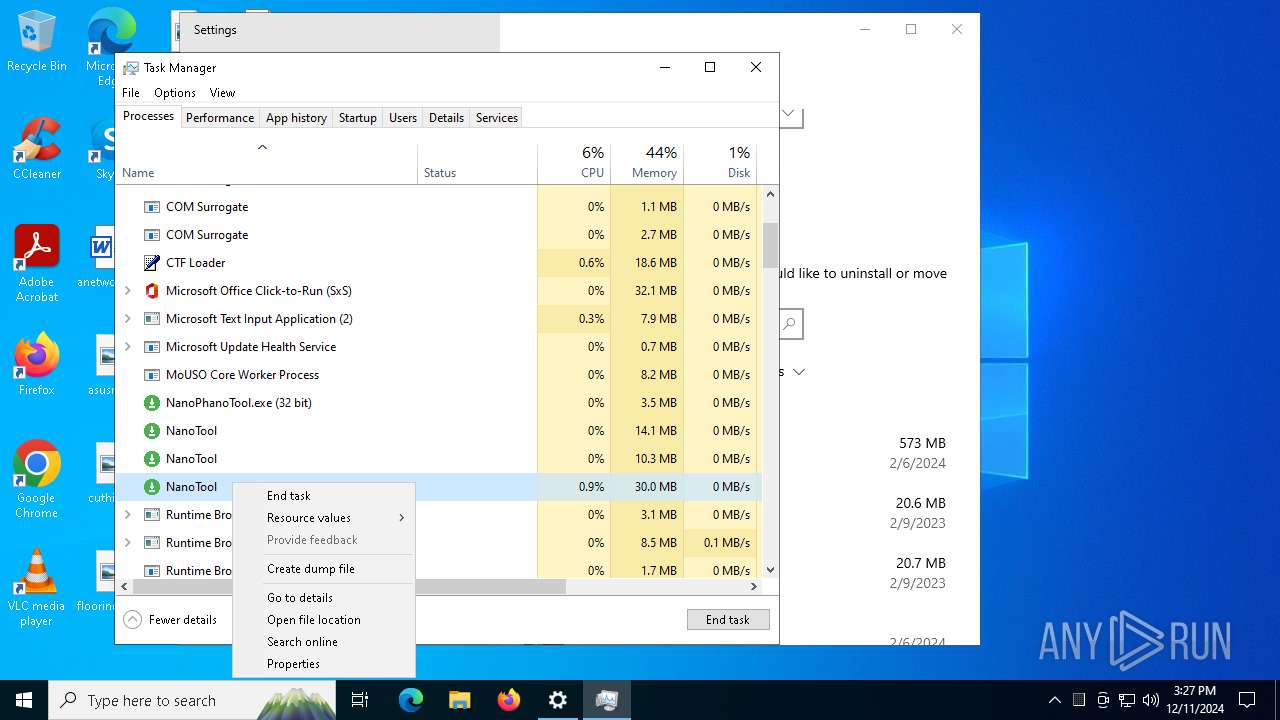The image size is (1280, 720).
Task: Click the Fewer details arrow icon
Action: click(132, 619)
